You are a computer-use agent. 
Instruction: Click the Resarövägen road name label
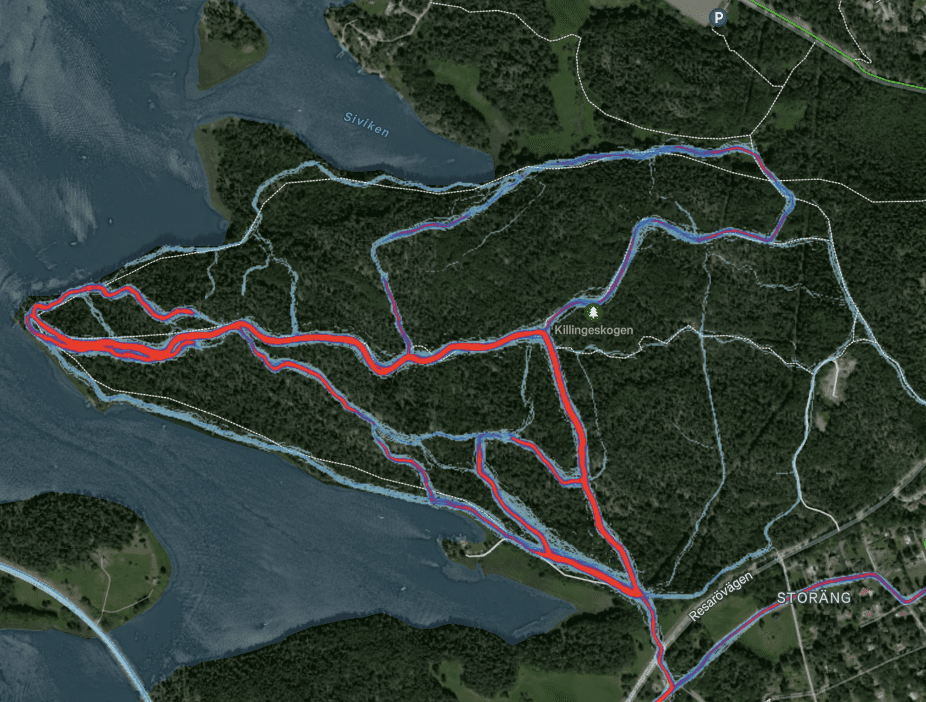point(720,596)
